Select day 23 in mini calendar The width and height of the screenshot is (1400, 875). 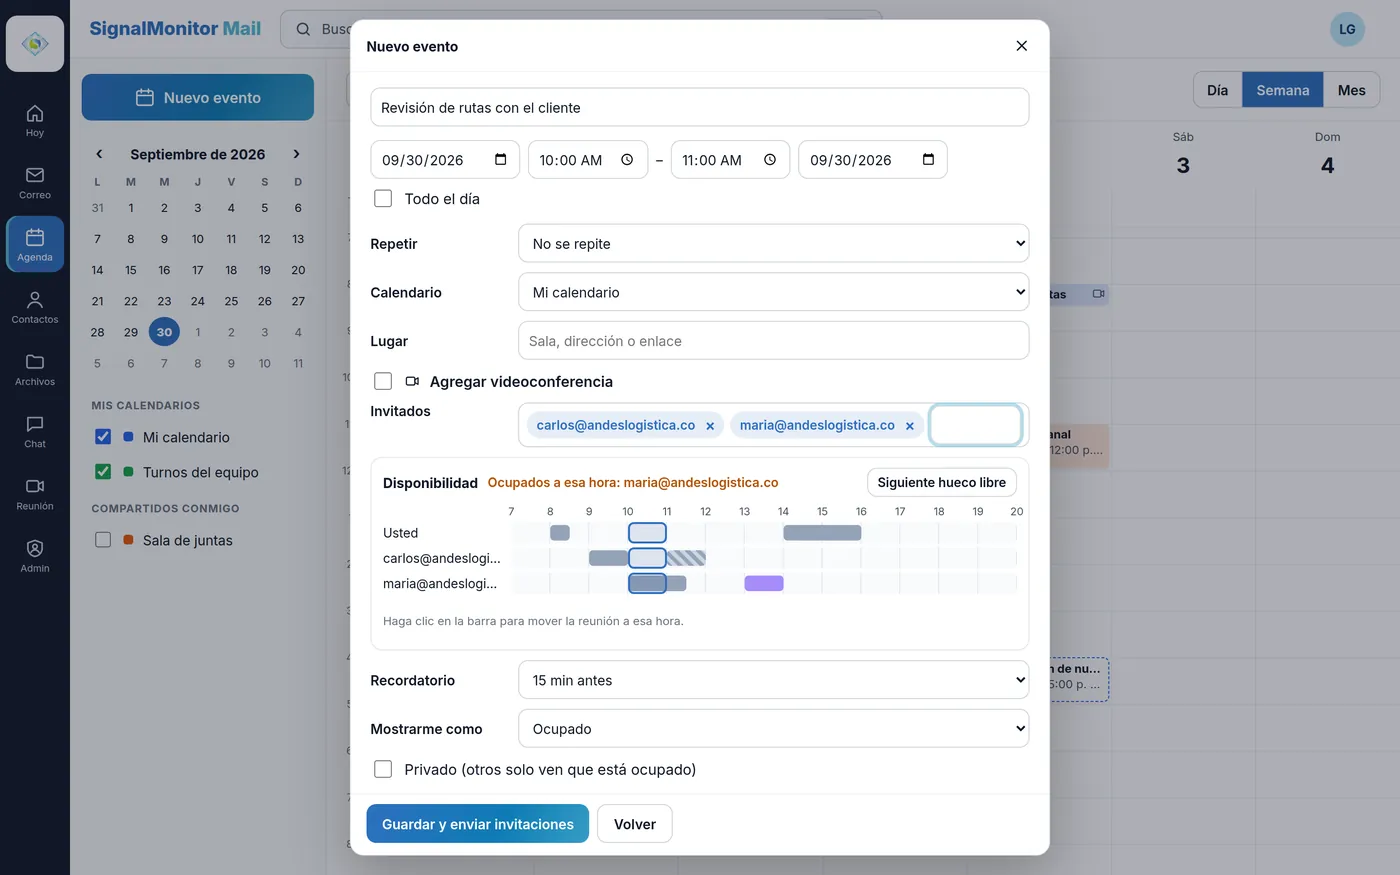click(x=164, y=301)
